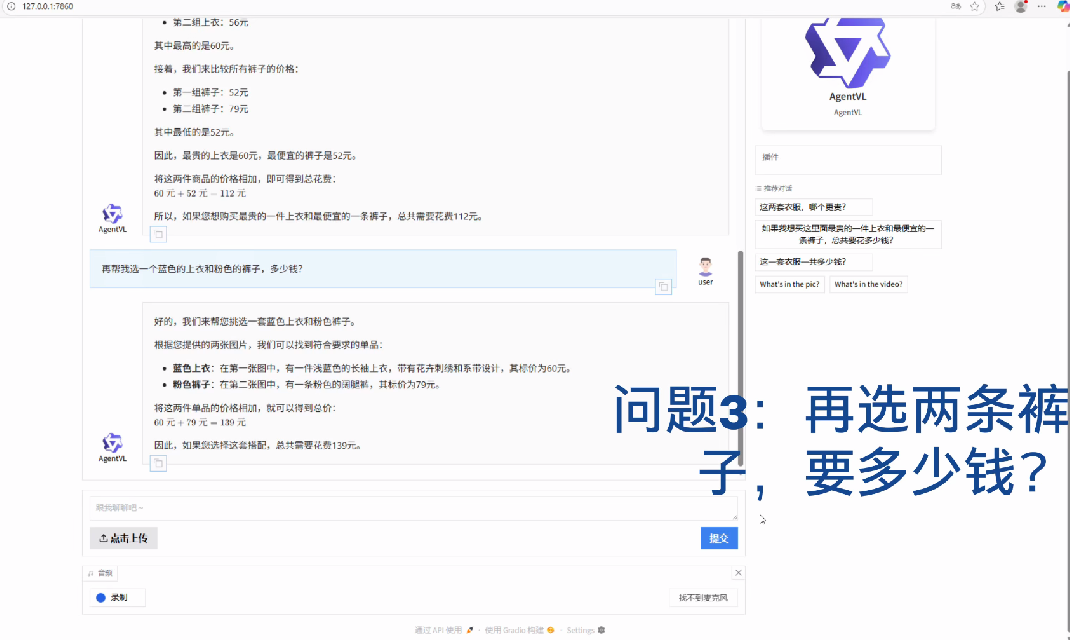The width and height of the screenshot is (1070, 640).
Task: Copy the 112元 answer using its copy icon
Action: [x=157, y=235]
